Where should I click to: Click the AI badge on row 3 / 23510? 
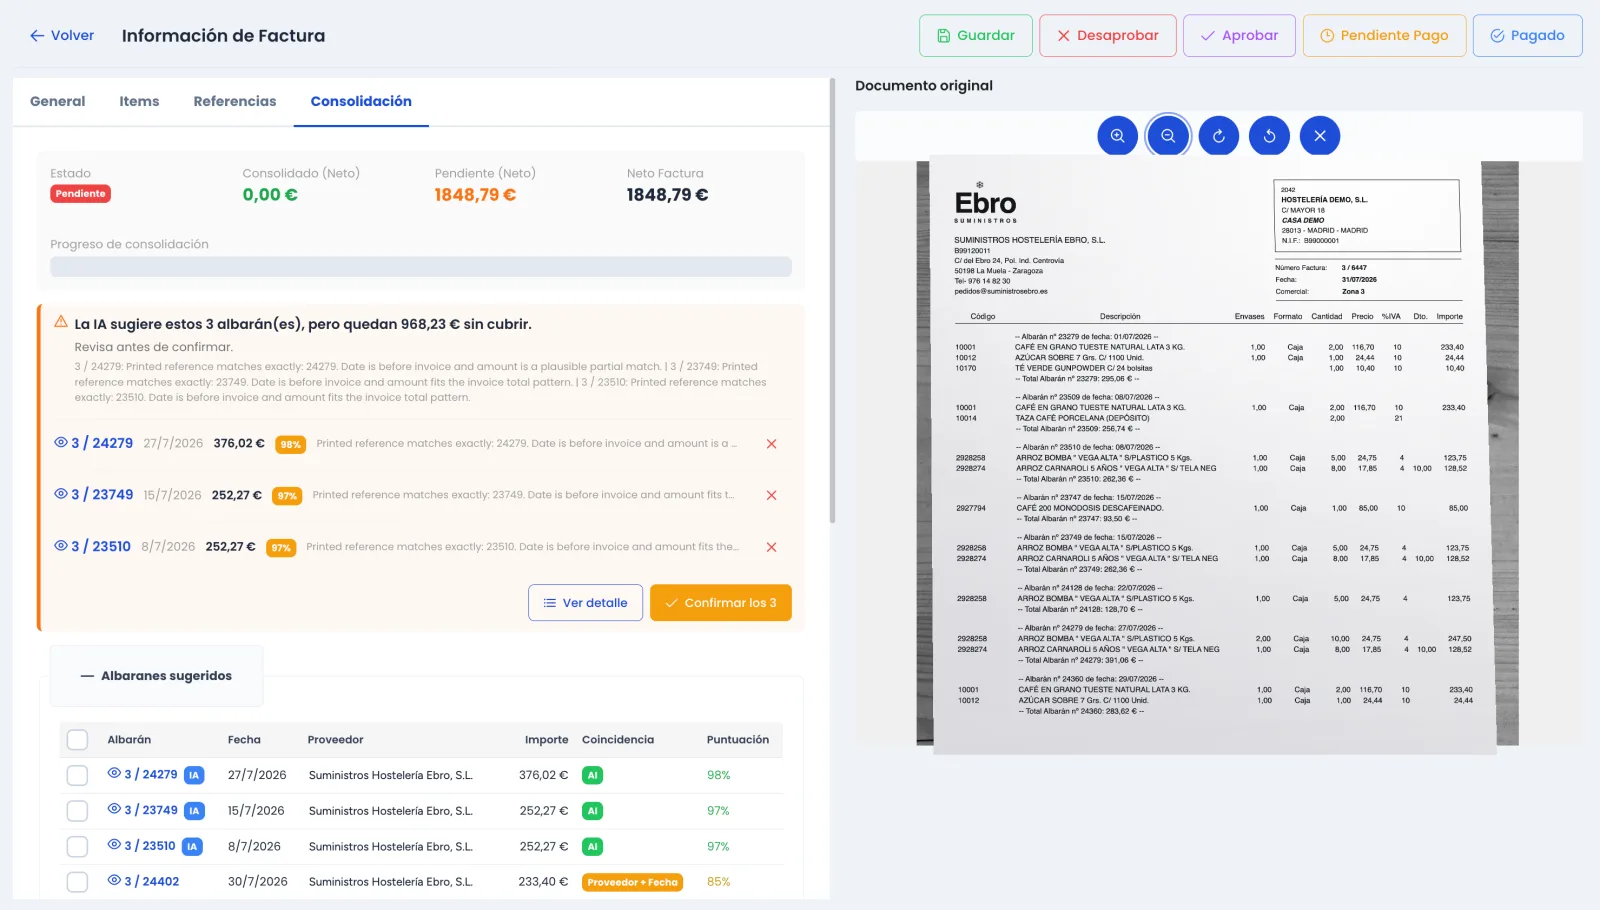tap(593, 847)
